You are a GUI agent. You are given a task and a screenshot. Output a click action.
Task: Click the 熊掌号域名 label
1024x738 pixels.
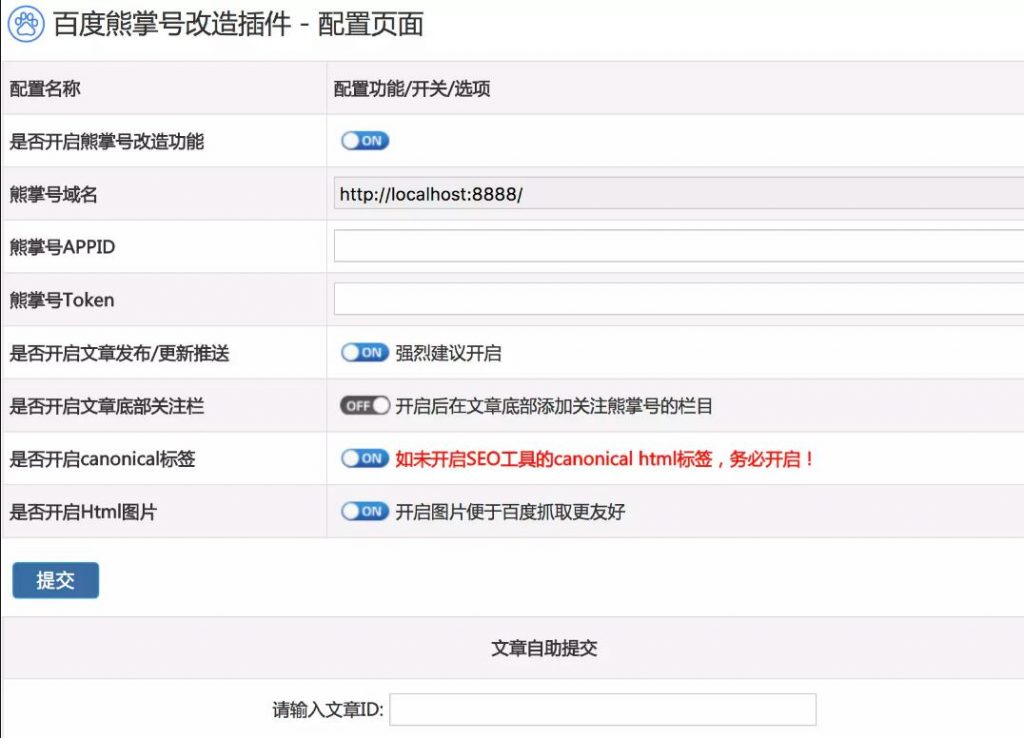(x=54, y=194)
